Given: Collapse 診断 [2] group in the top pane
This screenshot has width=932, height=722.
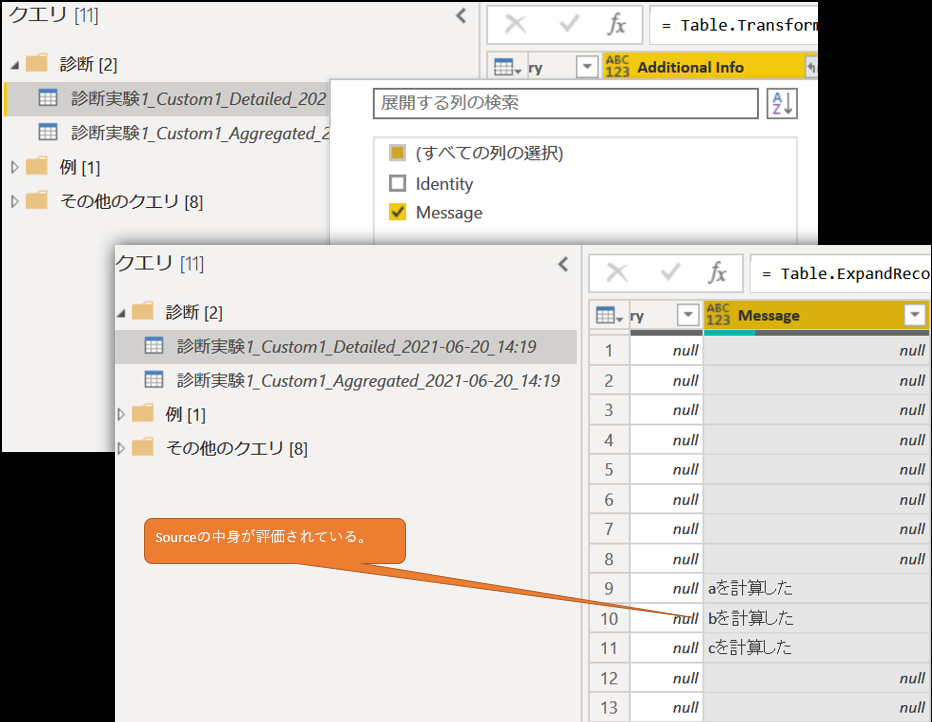Looking at the screenshot, I should pyautogui.click(x=15, y=65).
